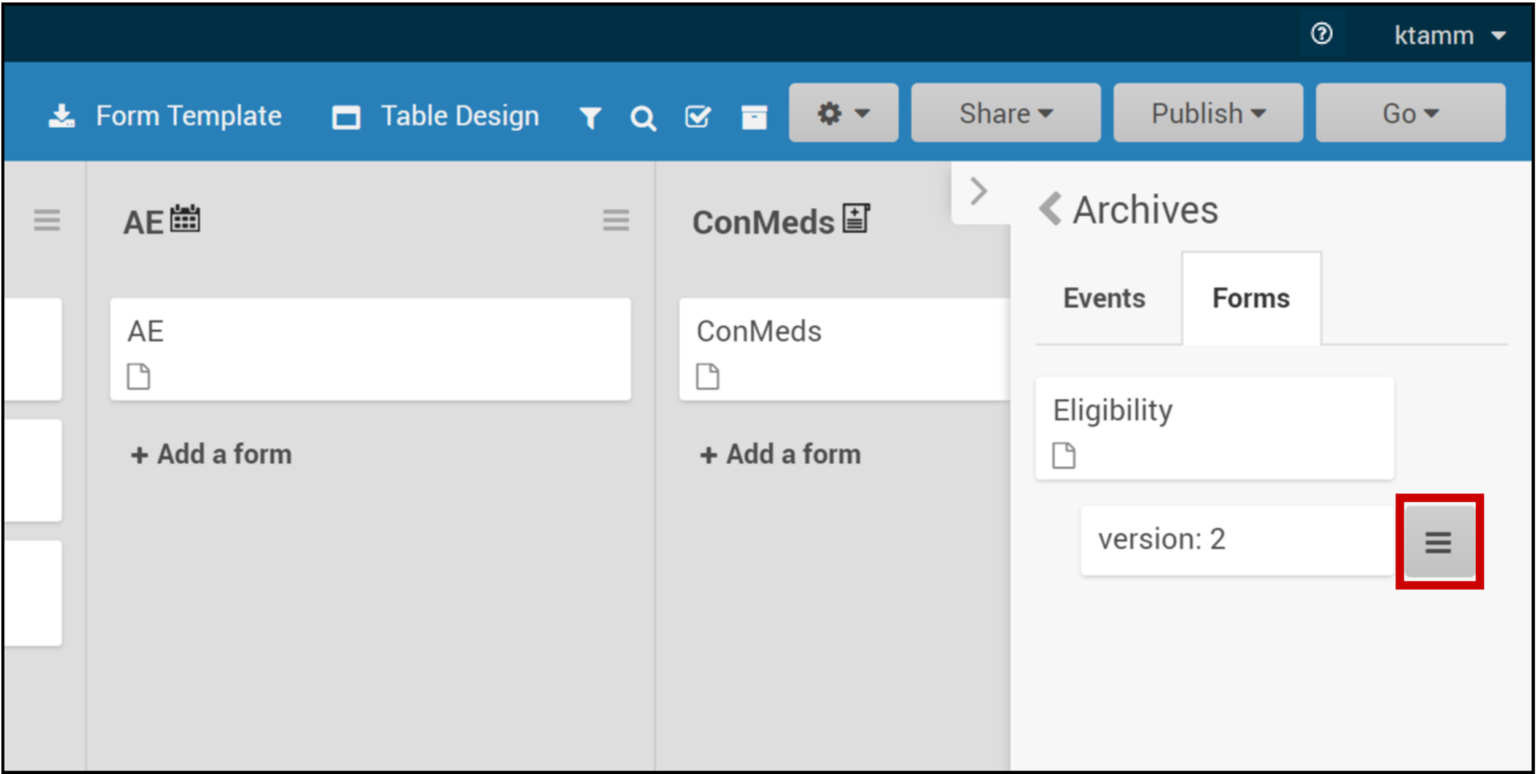
Task: Switch to the Events tab
Action: coord(1103,298)
